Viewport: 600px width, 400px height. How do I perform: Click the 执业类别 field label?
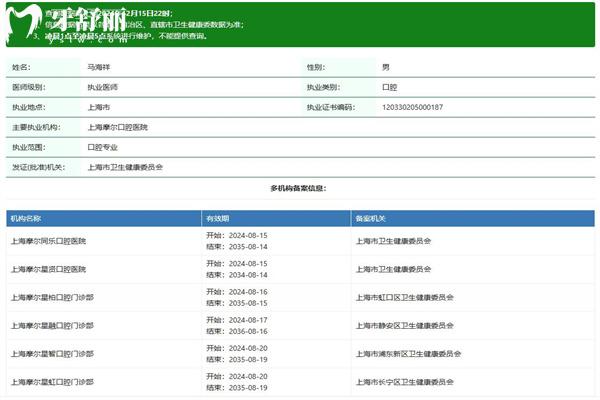(323, 87)
